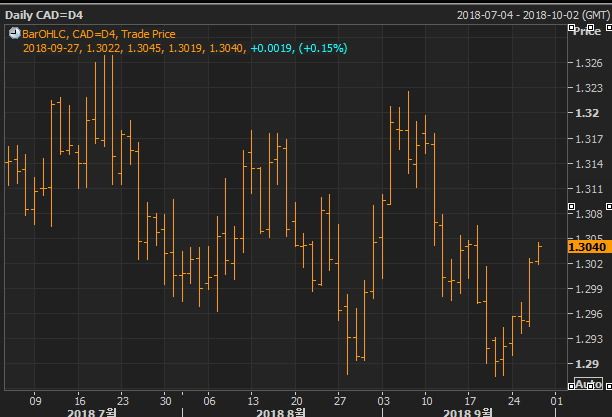Click the 1.326 price axis label
This screenshot has width=612, height=417.
(589, 63)
